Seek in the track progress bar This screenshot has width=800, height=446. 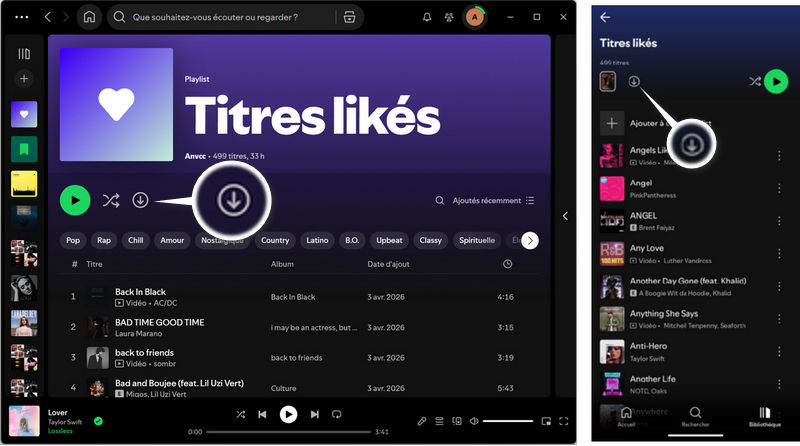288,432
